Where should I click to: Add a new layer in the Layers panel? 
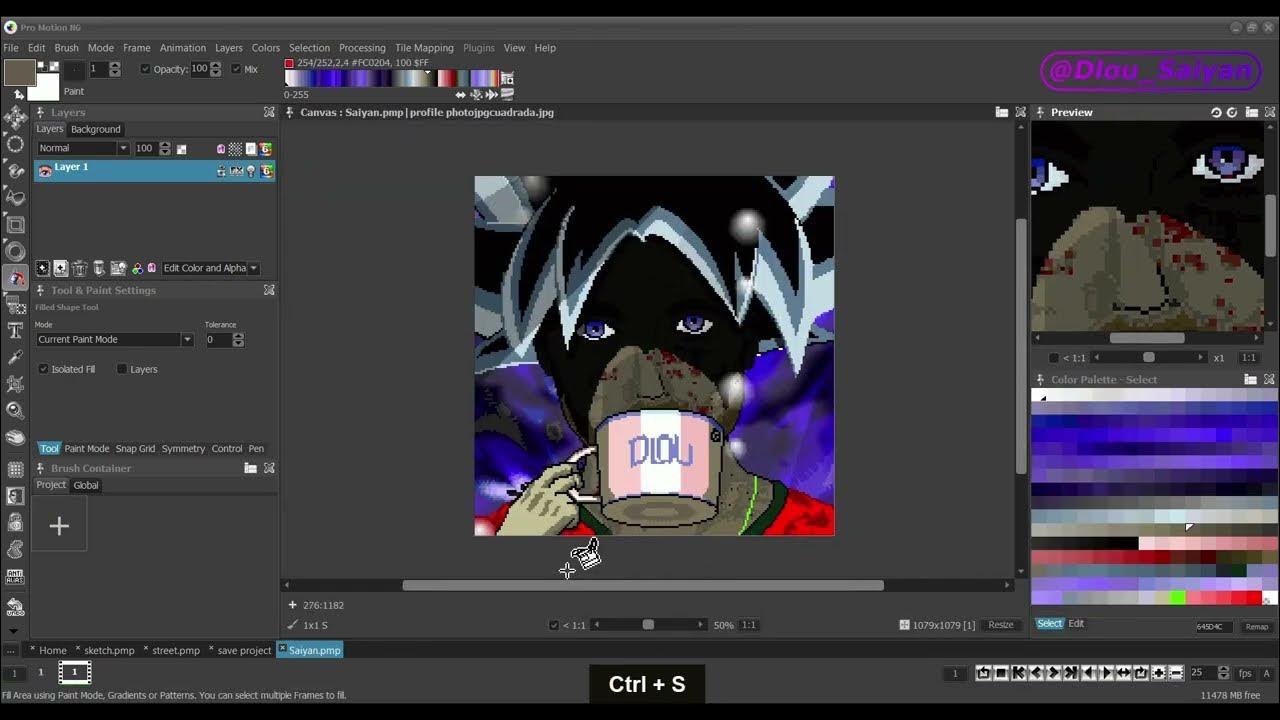[x=42, y=268]
